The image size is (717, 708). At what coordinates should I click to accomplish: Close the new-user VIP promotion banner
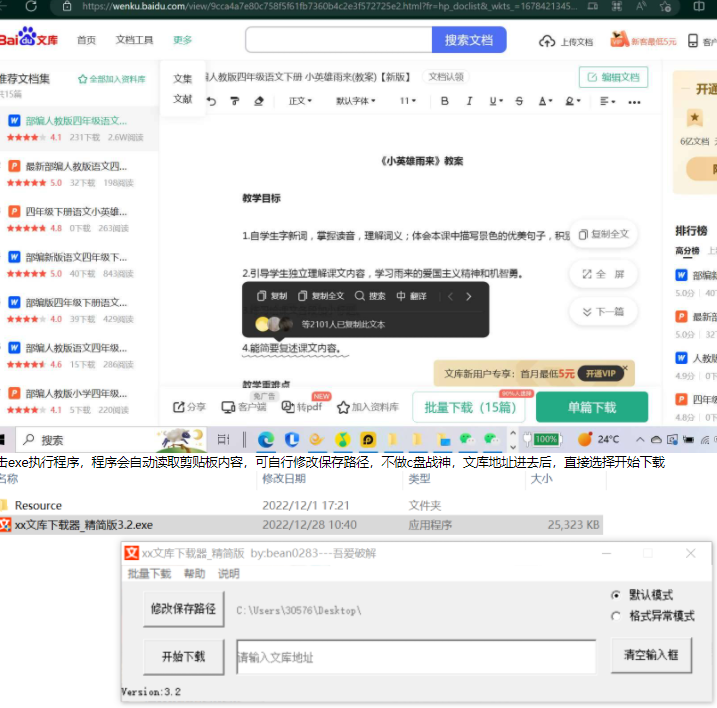[x=625, y=368]
